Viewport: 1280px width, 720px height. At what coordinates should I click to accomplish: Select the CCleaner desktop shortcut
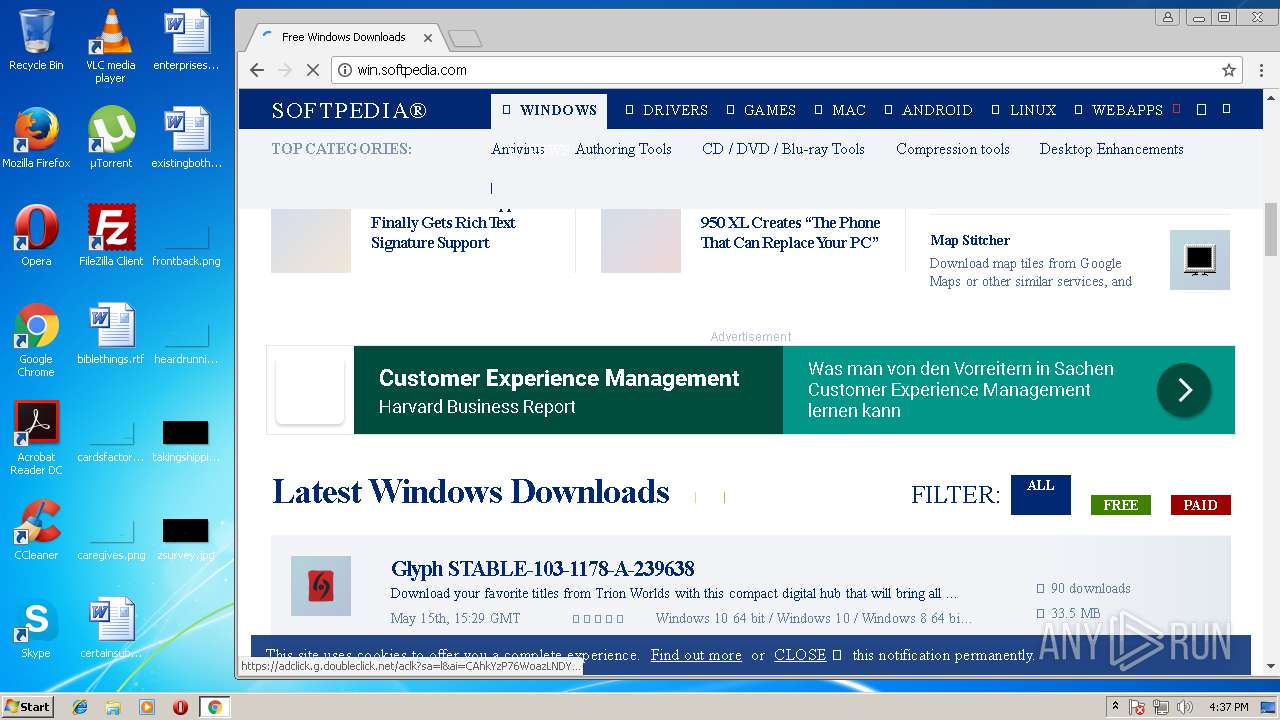pyautogui.click(x=36, y=530)
